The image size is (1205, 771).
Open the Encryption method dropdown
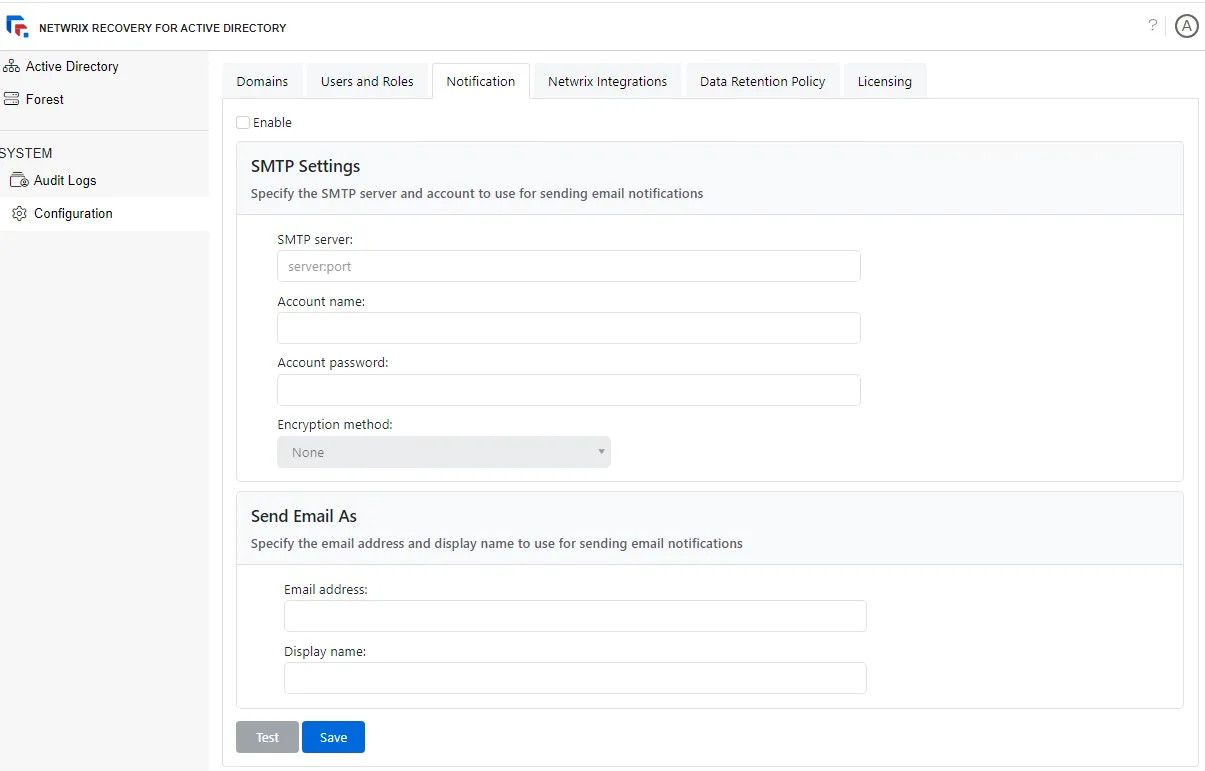444,452
